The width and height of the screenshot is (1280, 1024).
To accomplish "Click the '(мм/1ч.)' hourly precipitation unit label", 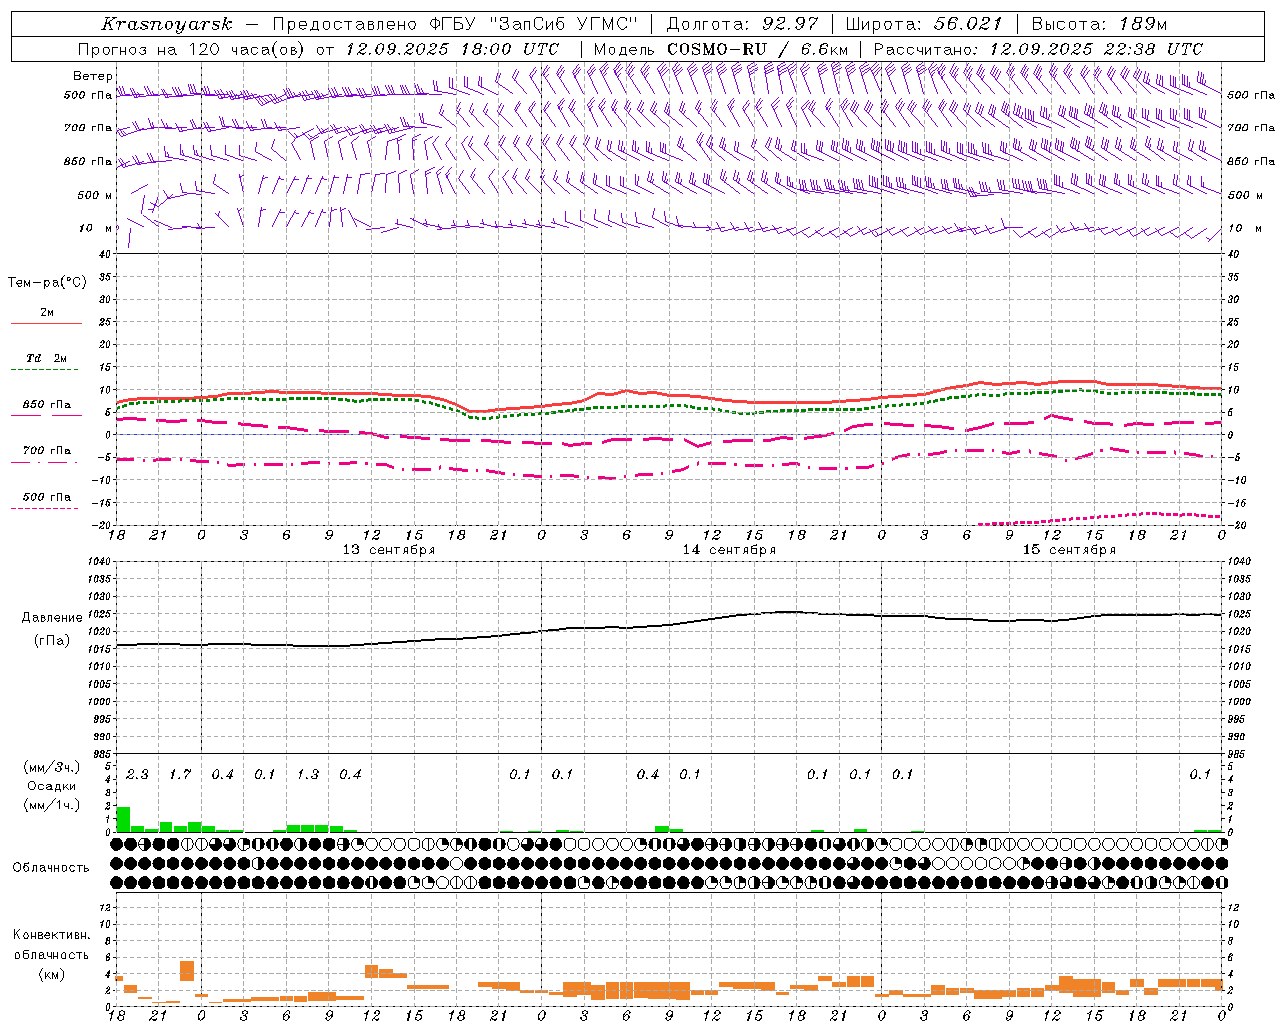I will tap(52, 804).
